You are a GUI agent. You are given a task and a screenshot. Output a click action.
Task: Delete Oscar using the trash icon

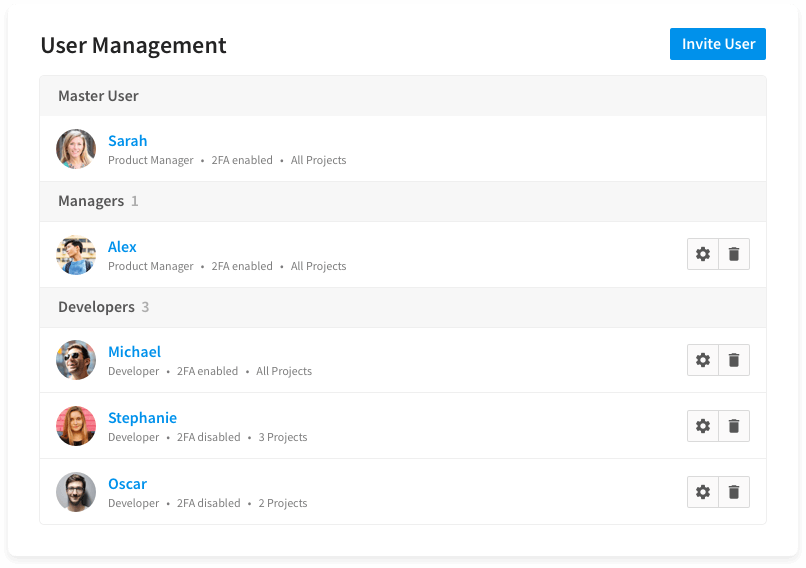(x=734, y=492)
